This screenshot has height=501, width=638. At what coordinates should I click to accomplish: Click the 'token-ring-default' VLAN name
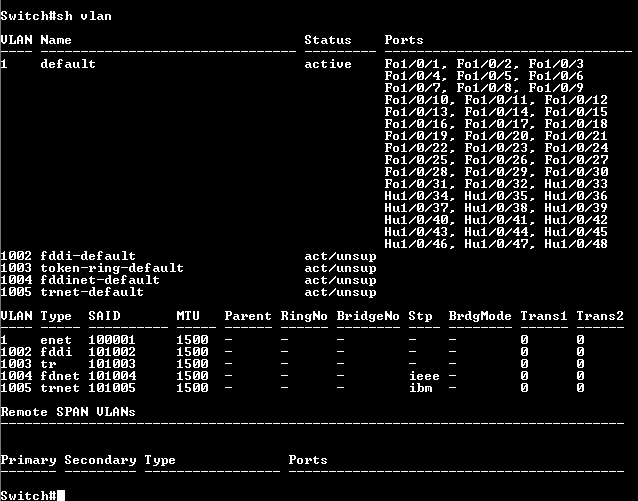point(112,268)
